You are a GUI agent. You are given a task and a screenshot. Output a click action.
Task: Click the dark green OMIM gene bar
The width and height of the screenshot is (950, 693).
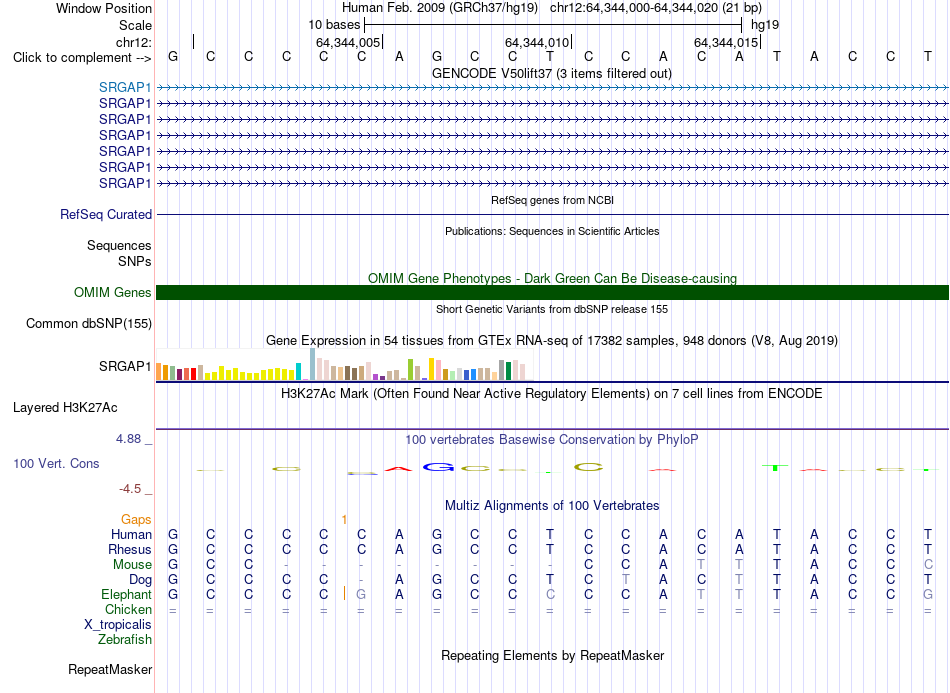pyautogui.click(x=552, y=293)
